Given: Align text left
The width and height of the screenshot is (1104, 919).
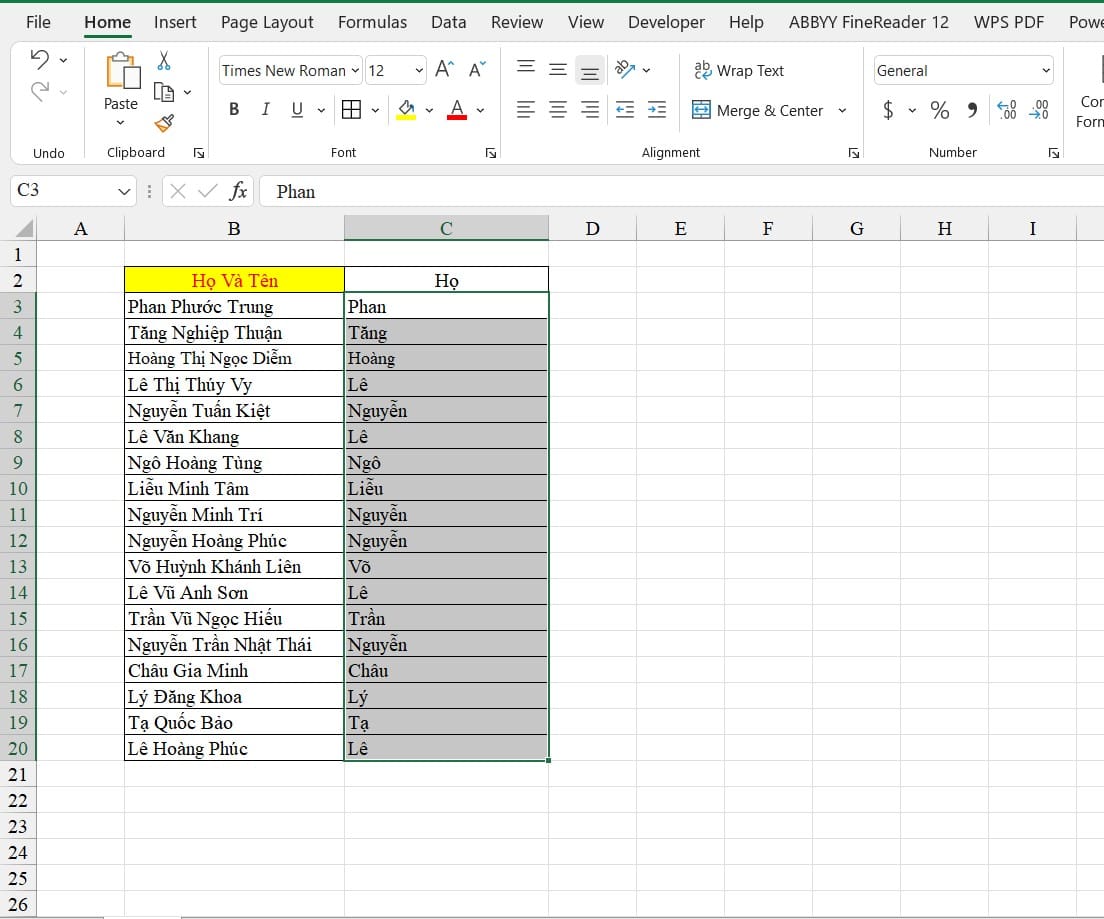Looking at the screenshot, I should coord(526,109).
